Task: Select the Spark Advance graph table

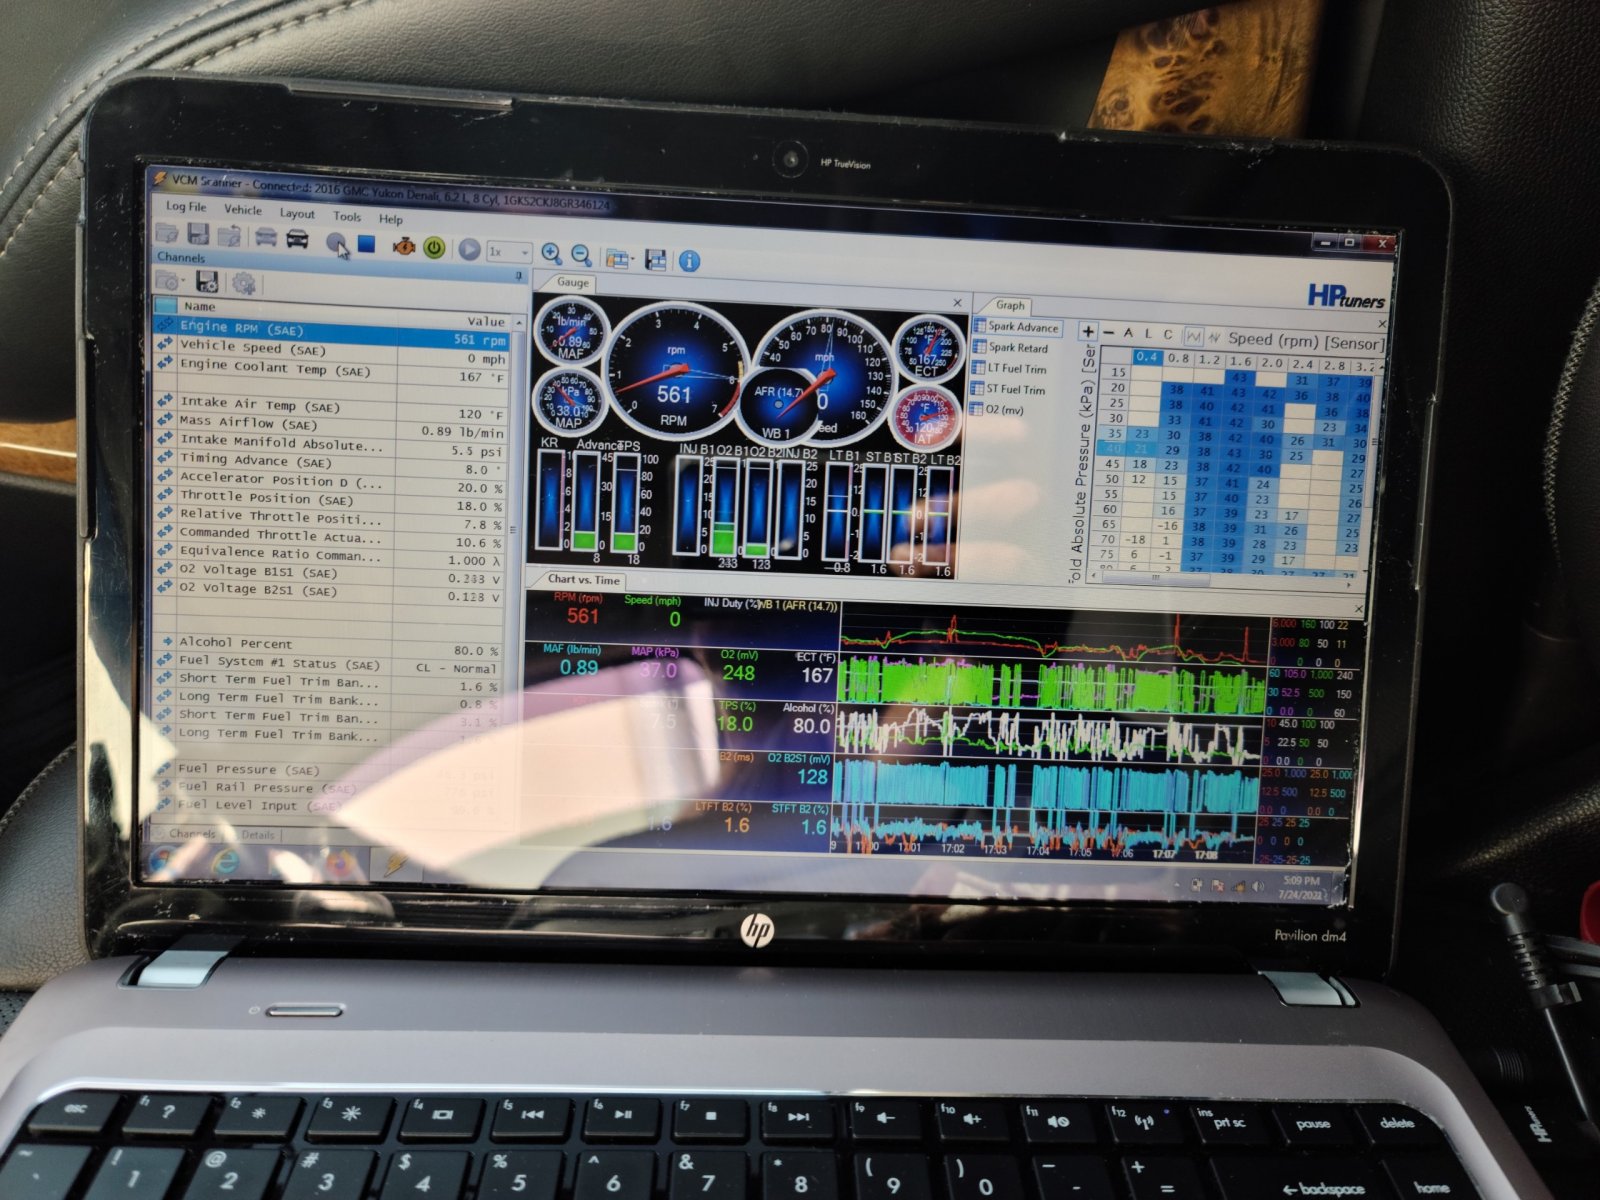Action: [1016, 327]
